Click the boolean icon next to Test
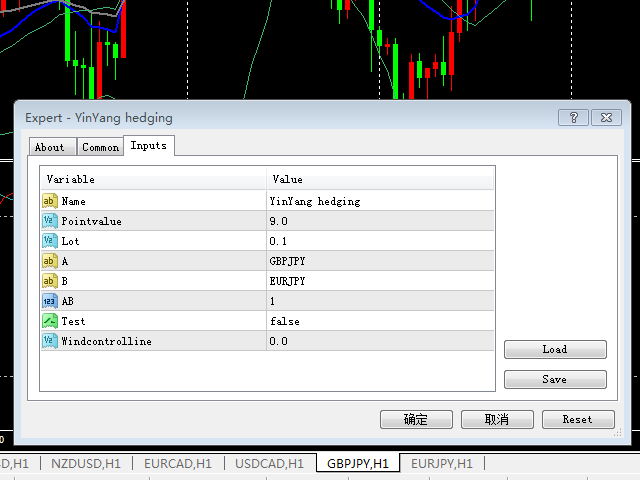Viewport: 640px width, 480px height. point(50,321)
